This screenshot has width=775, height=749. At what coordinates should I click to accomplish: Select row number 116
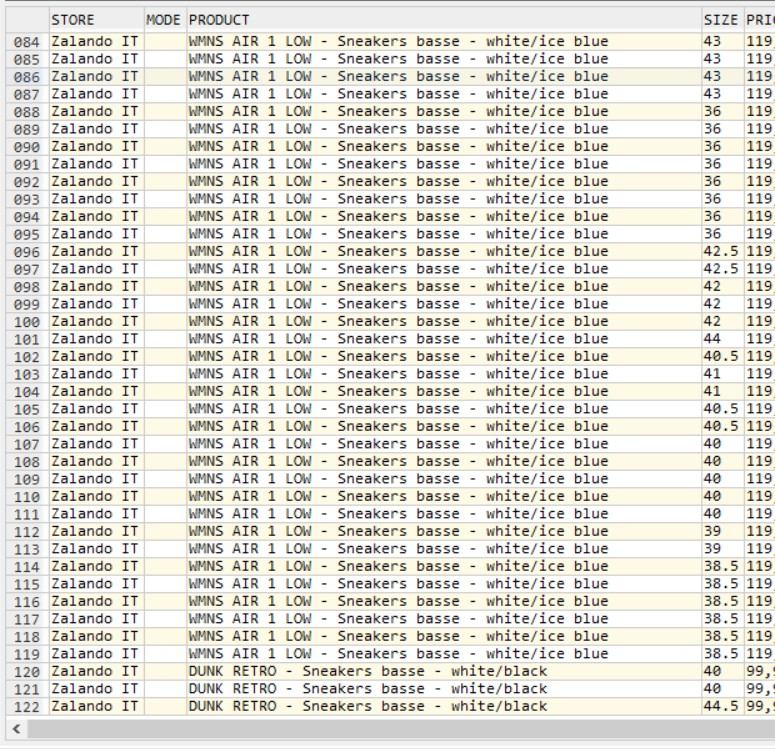[x=27, y=602]
